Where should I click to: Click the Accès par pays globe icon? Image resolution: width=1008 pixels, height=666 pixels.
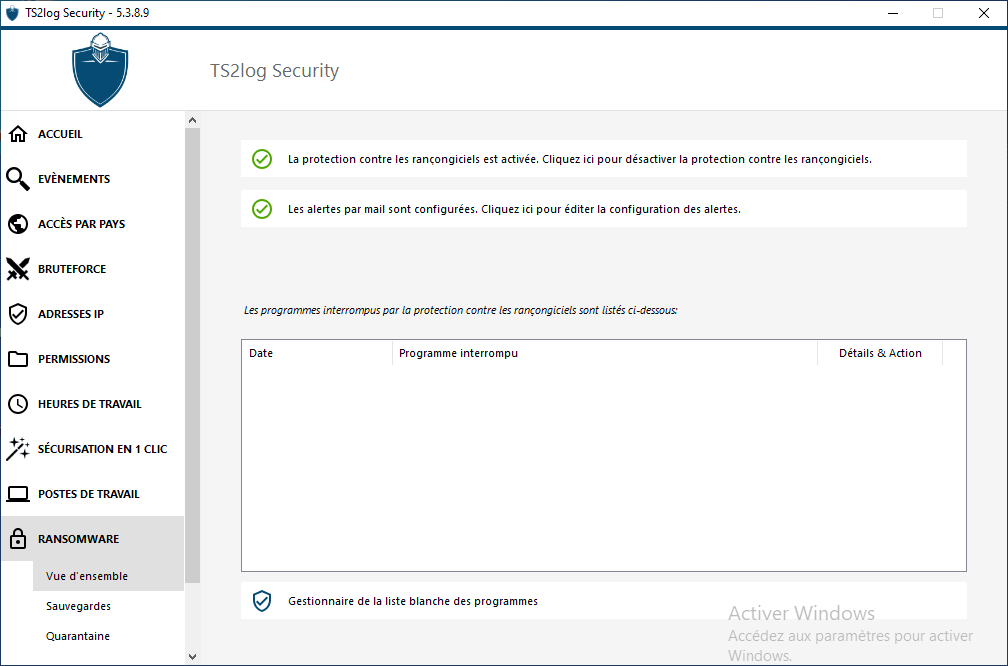click(x=18, y=224)
